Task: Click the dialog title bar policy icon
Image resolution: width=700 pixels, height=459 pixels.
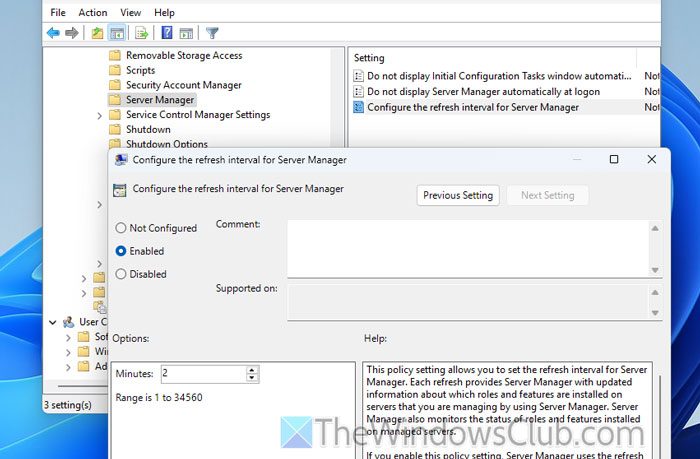Action: 121,160
